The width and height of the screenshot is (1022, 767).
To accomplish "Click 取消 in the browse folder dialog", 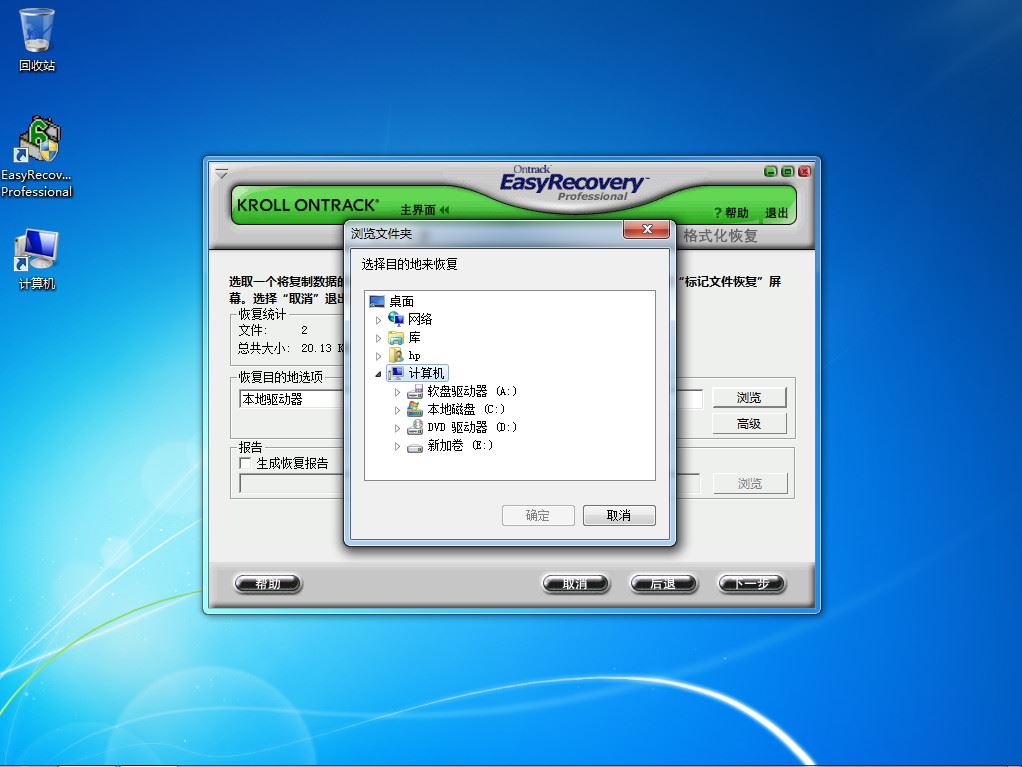I will [x=619, y=515].
